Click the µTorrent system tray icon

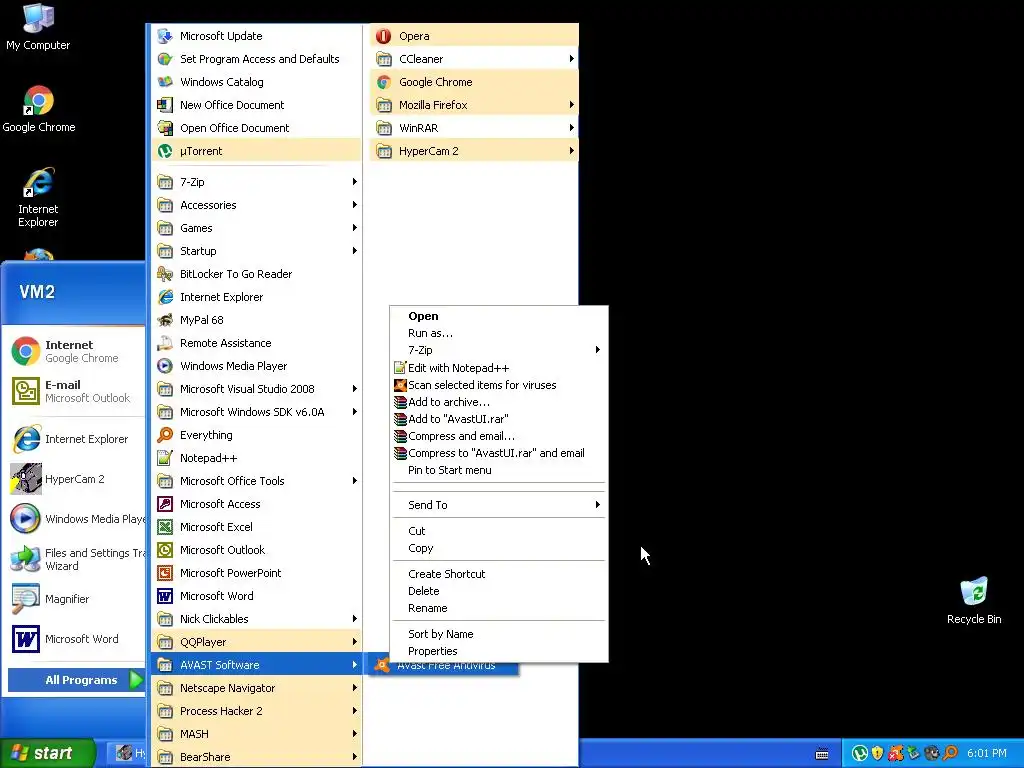click(859, 753)
